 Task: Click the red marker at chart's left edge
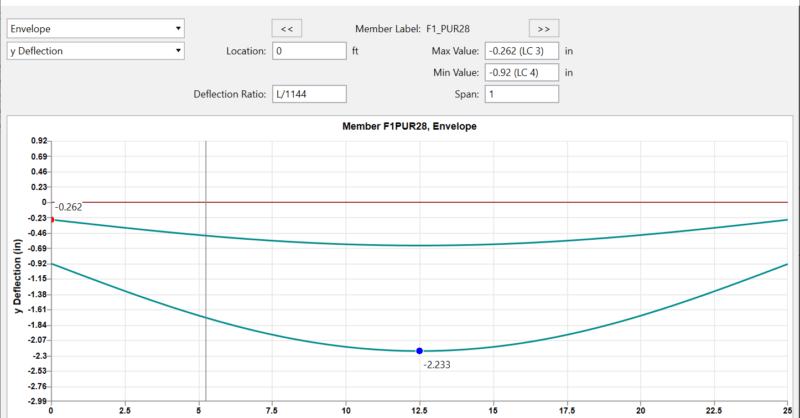51,219
